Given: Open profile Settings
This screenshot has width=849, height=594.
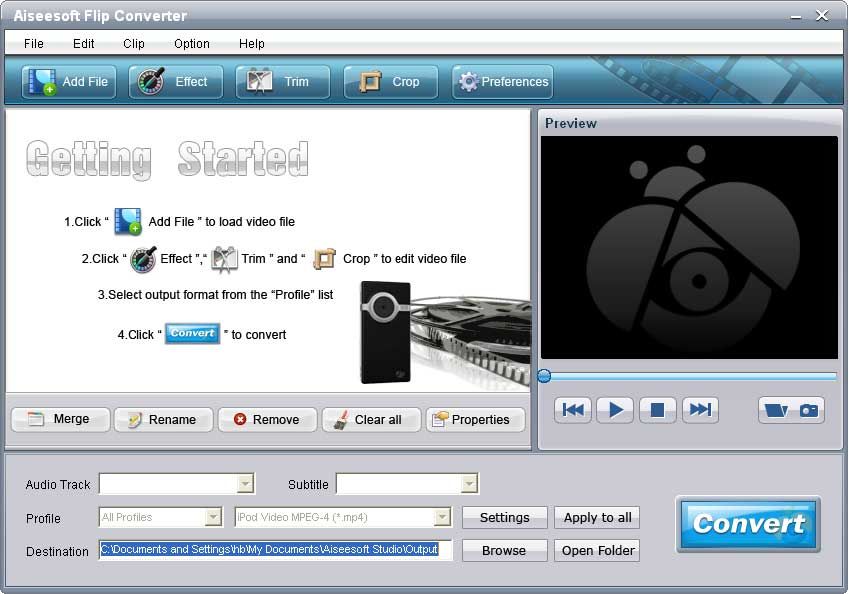Looking at the screenshot, I should [x=505, y=518].
